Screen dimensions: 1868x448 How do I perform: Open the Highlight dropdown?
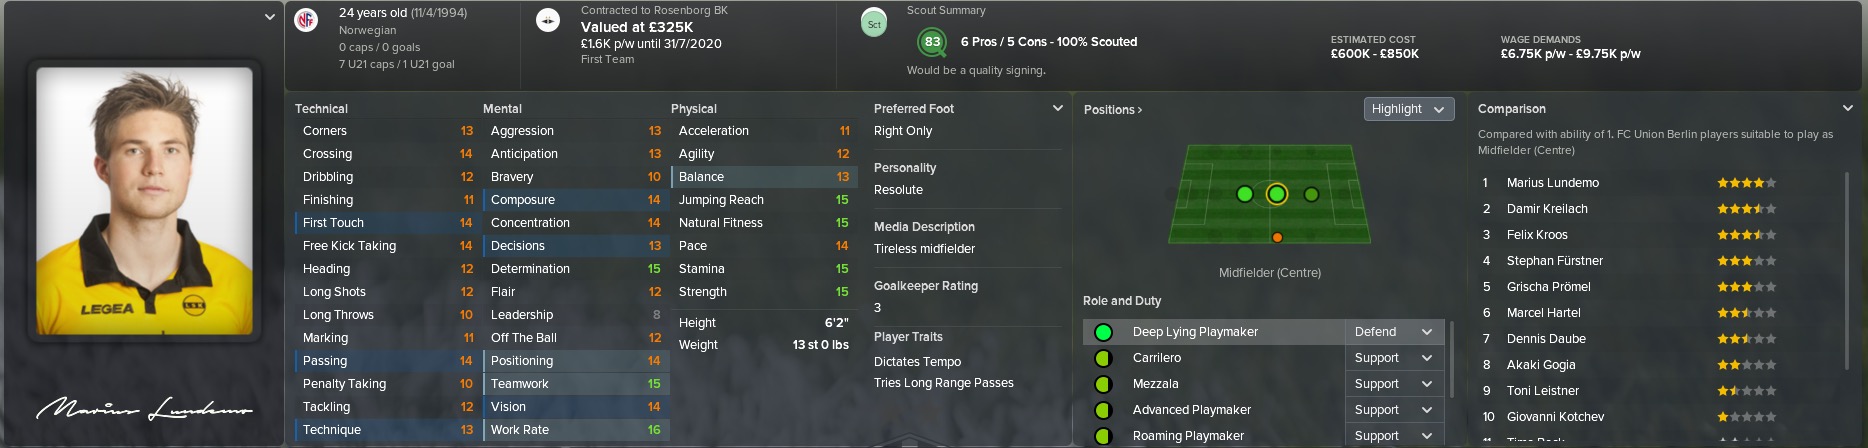1408,109
